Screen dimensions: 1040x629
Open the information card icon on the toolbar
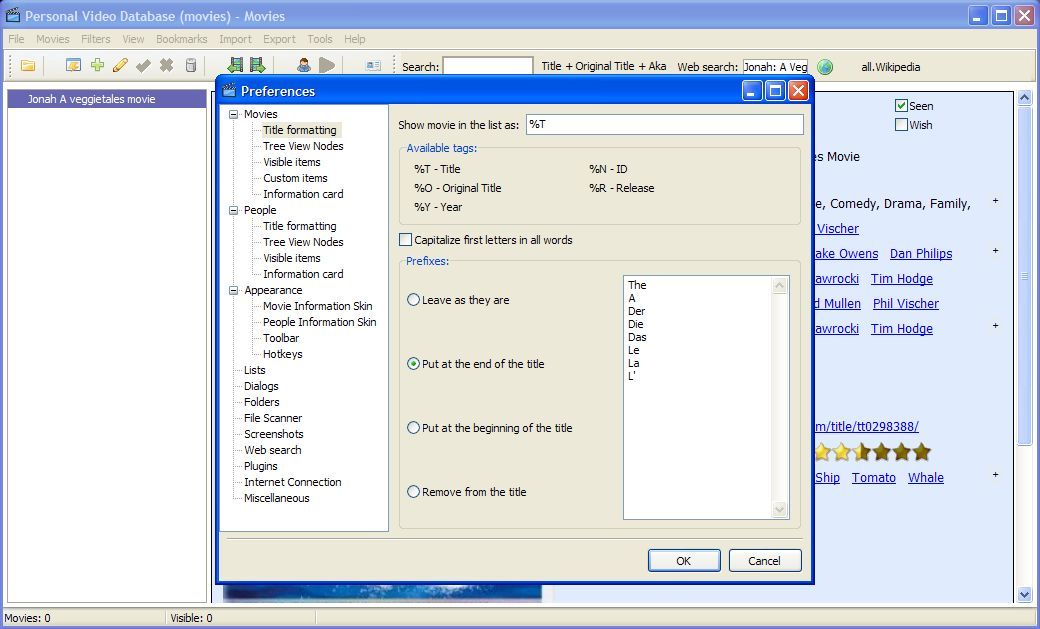click(373, 67)
